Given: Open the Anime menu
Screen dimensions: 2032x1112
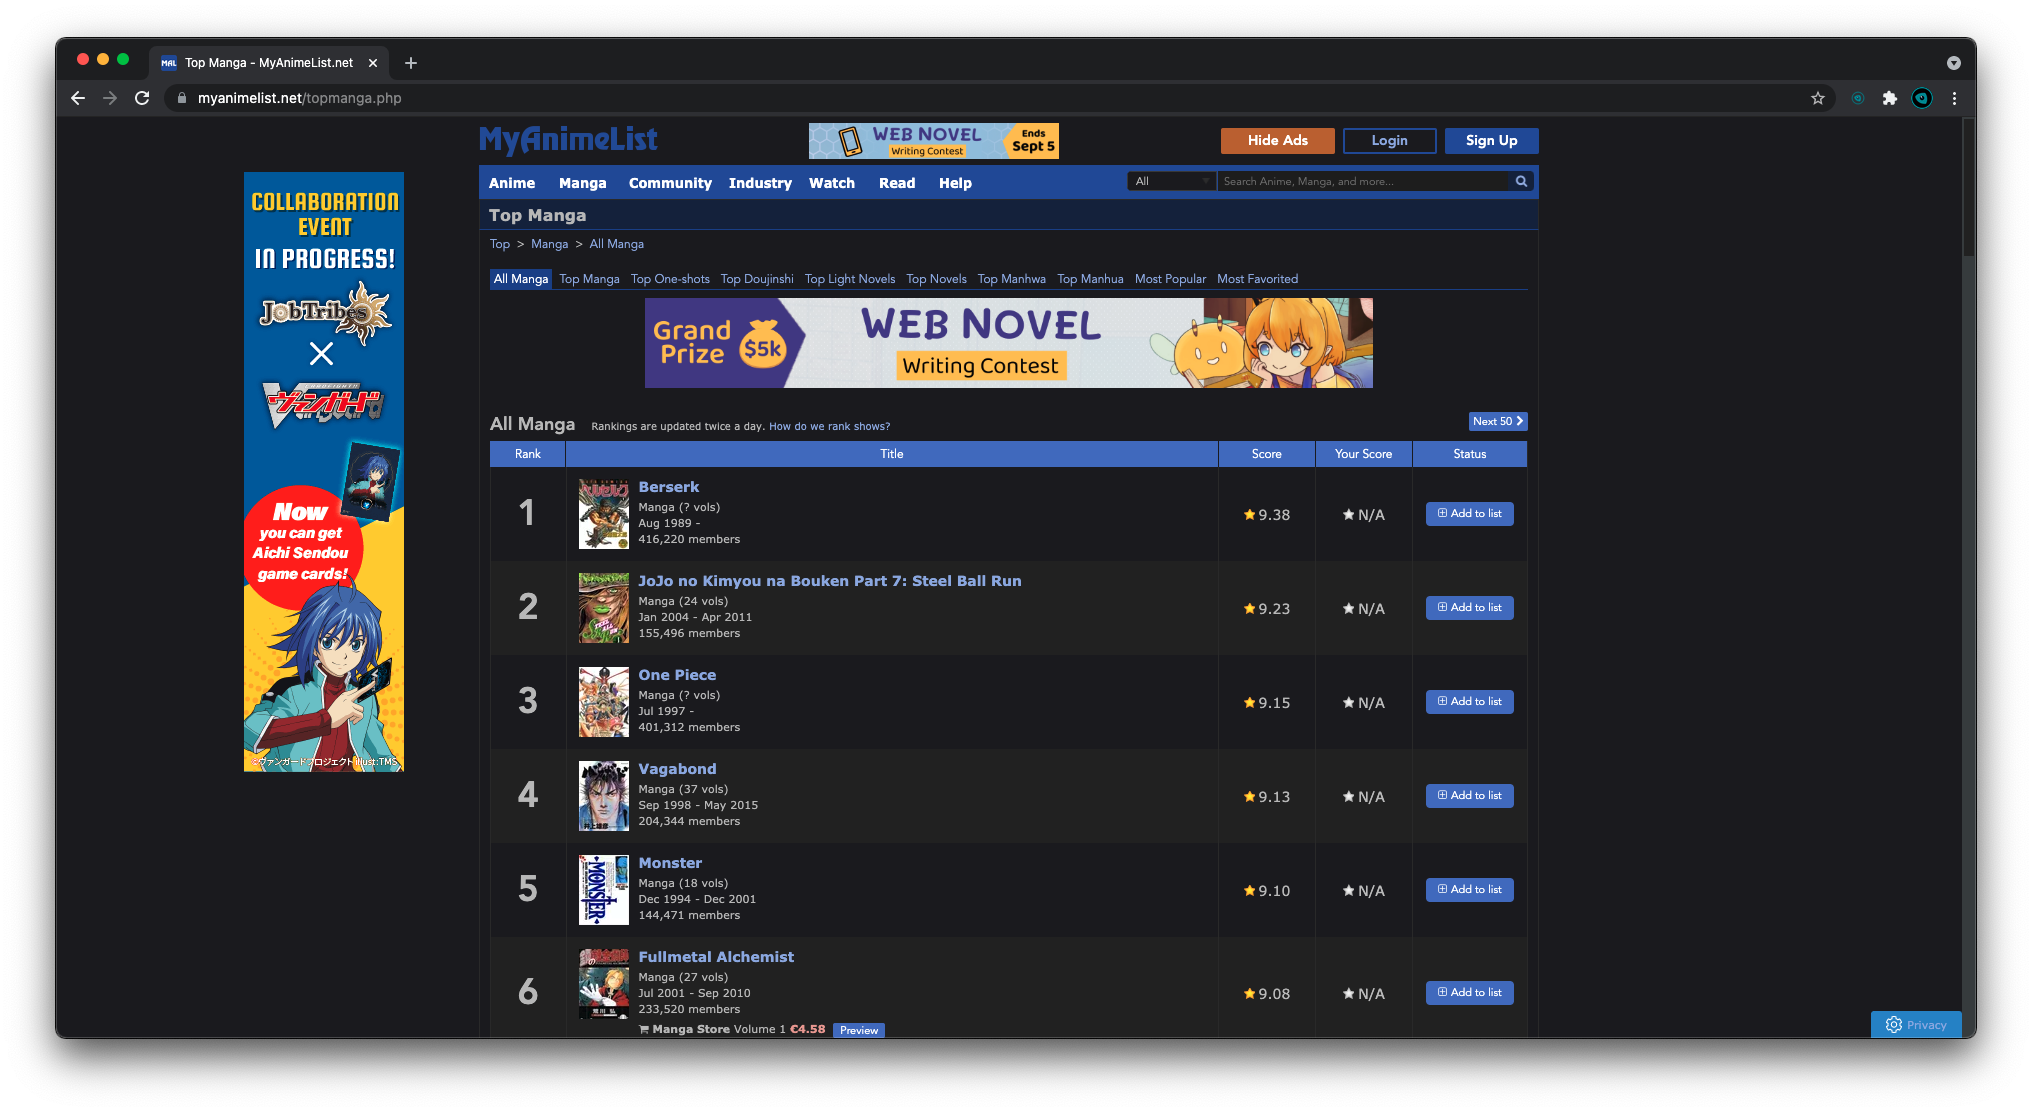Looking at the screenshot, I should click(512, 183).
